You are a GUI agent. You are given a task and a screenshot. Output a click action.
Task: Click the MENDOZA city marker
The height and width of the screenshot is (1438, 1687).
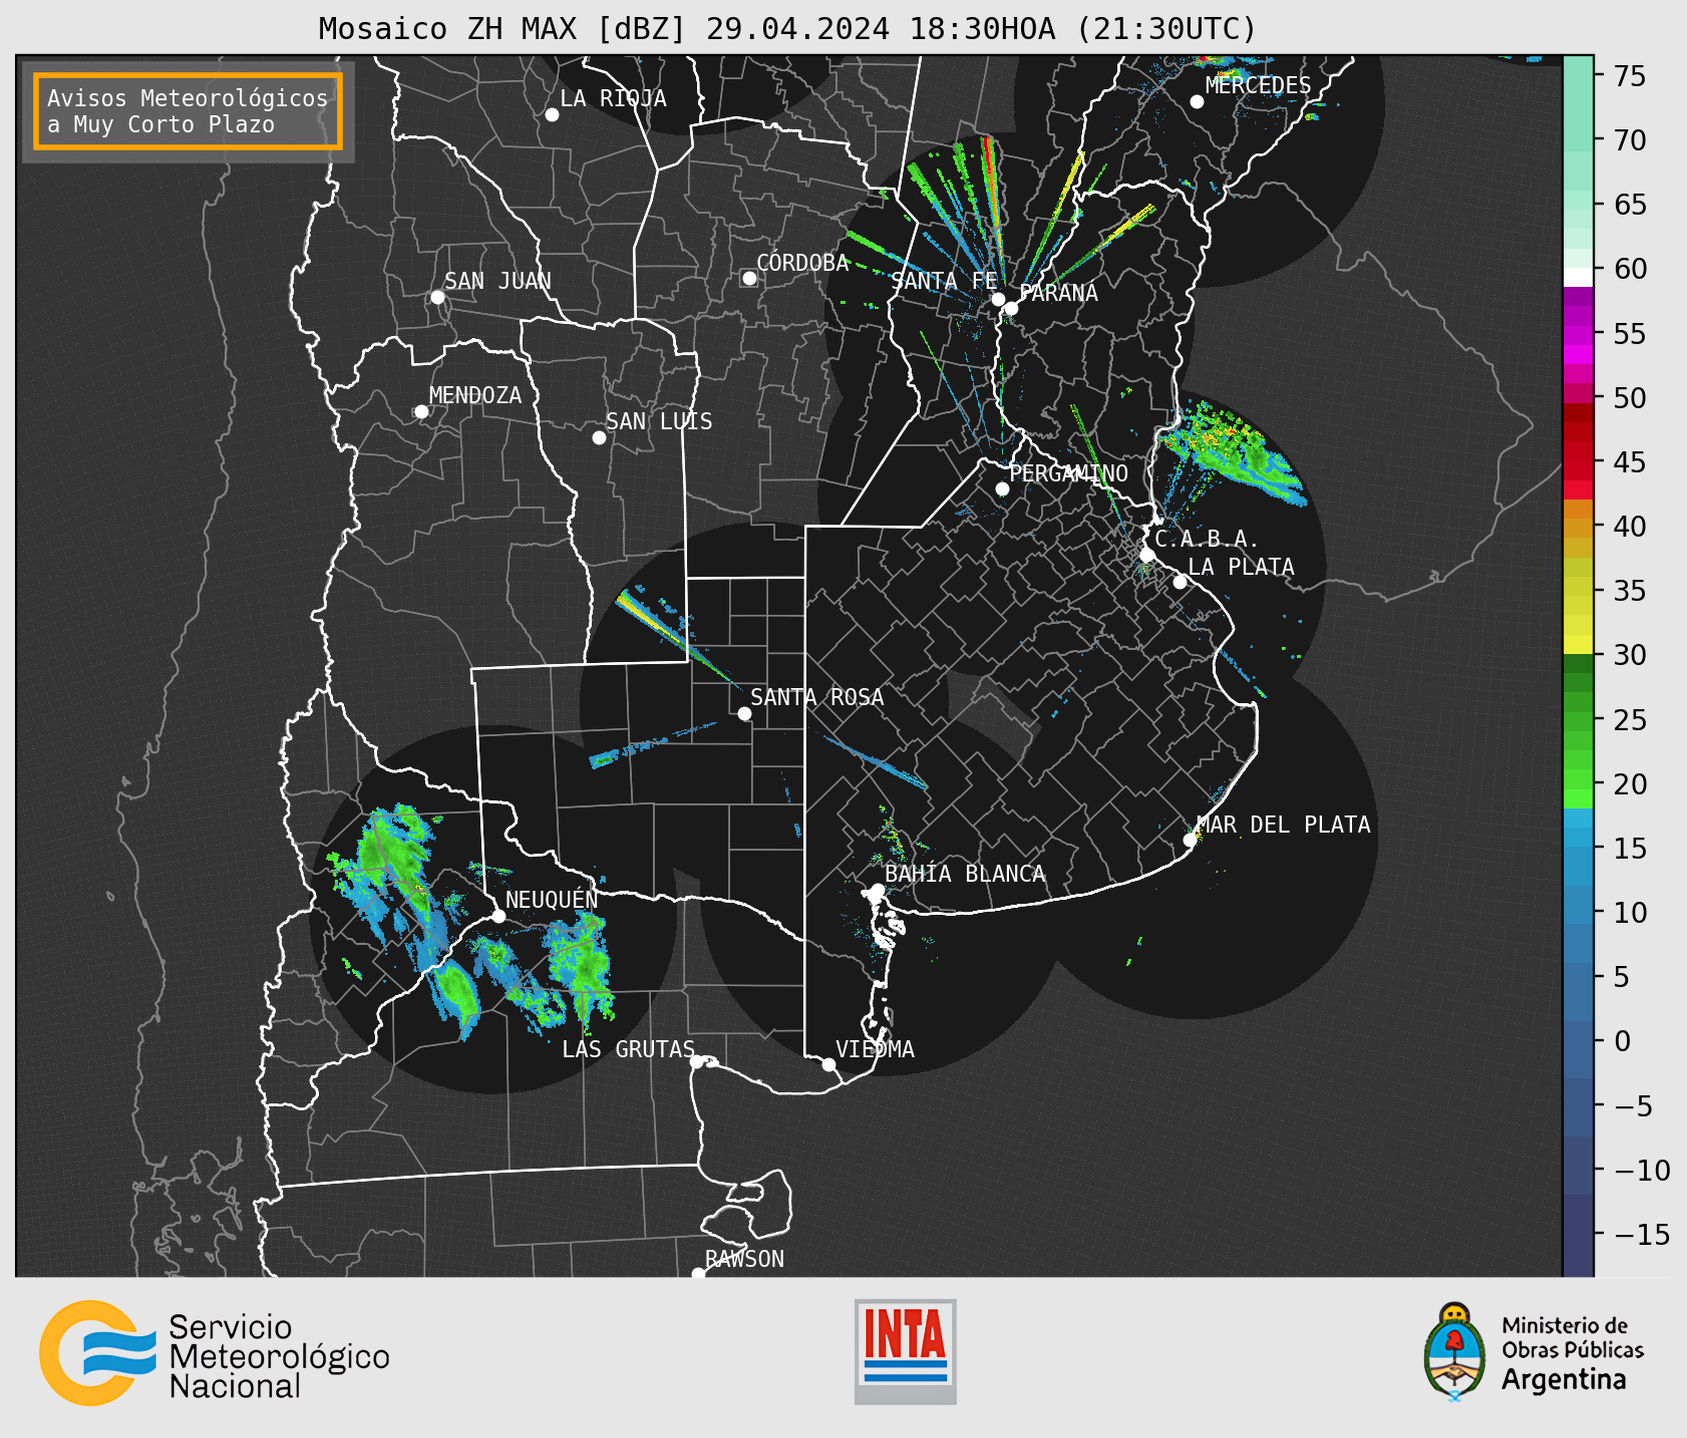[x=421, y=412]
